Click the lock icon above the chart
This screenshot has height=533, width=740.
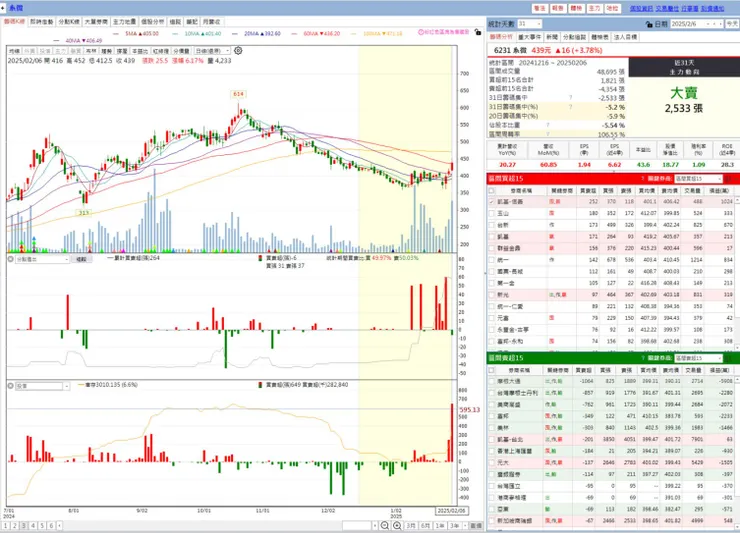point(478,32)
